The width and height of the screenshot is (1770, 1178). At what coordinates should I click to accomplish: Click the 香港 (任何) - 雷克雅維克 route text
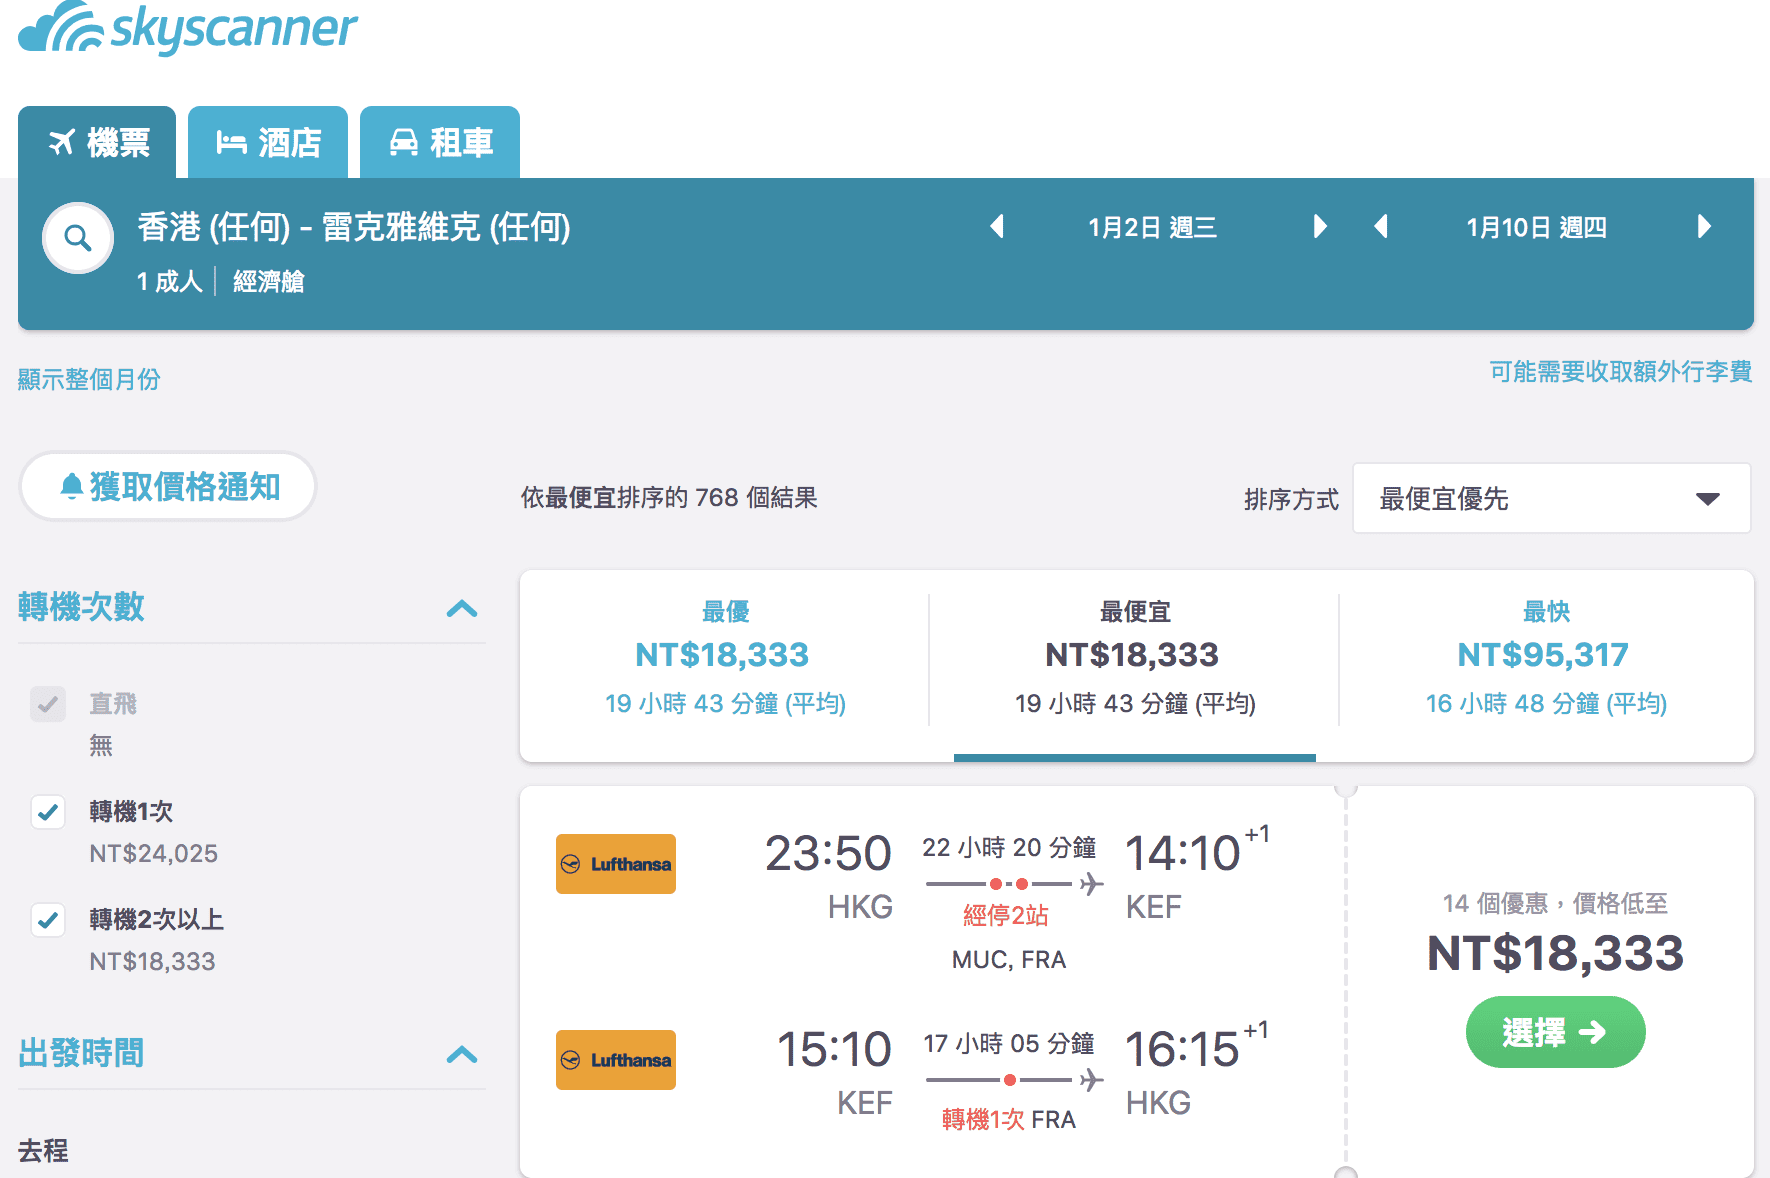tap(354, 227)
